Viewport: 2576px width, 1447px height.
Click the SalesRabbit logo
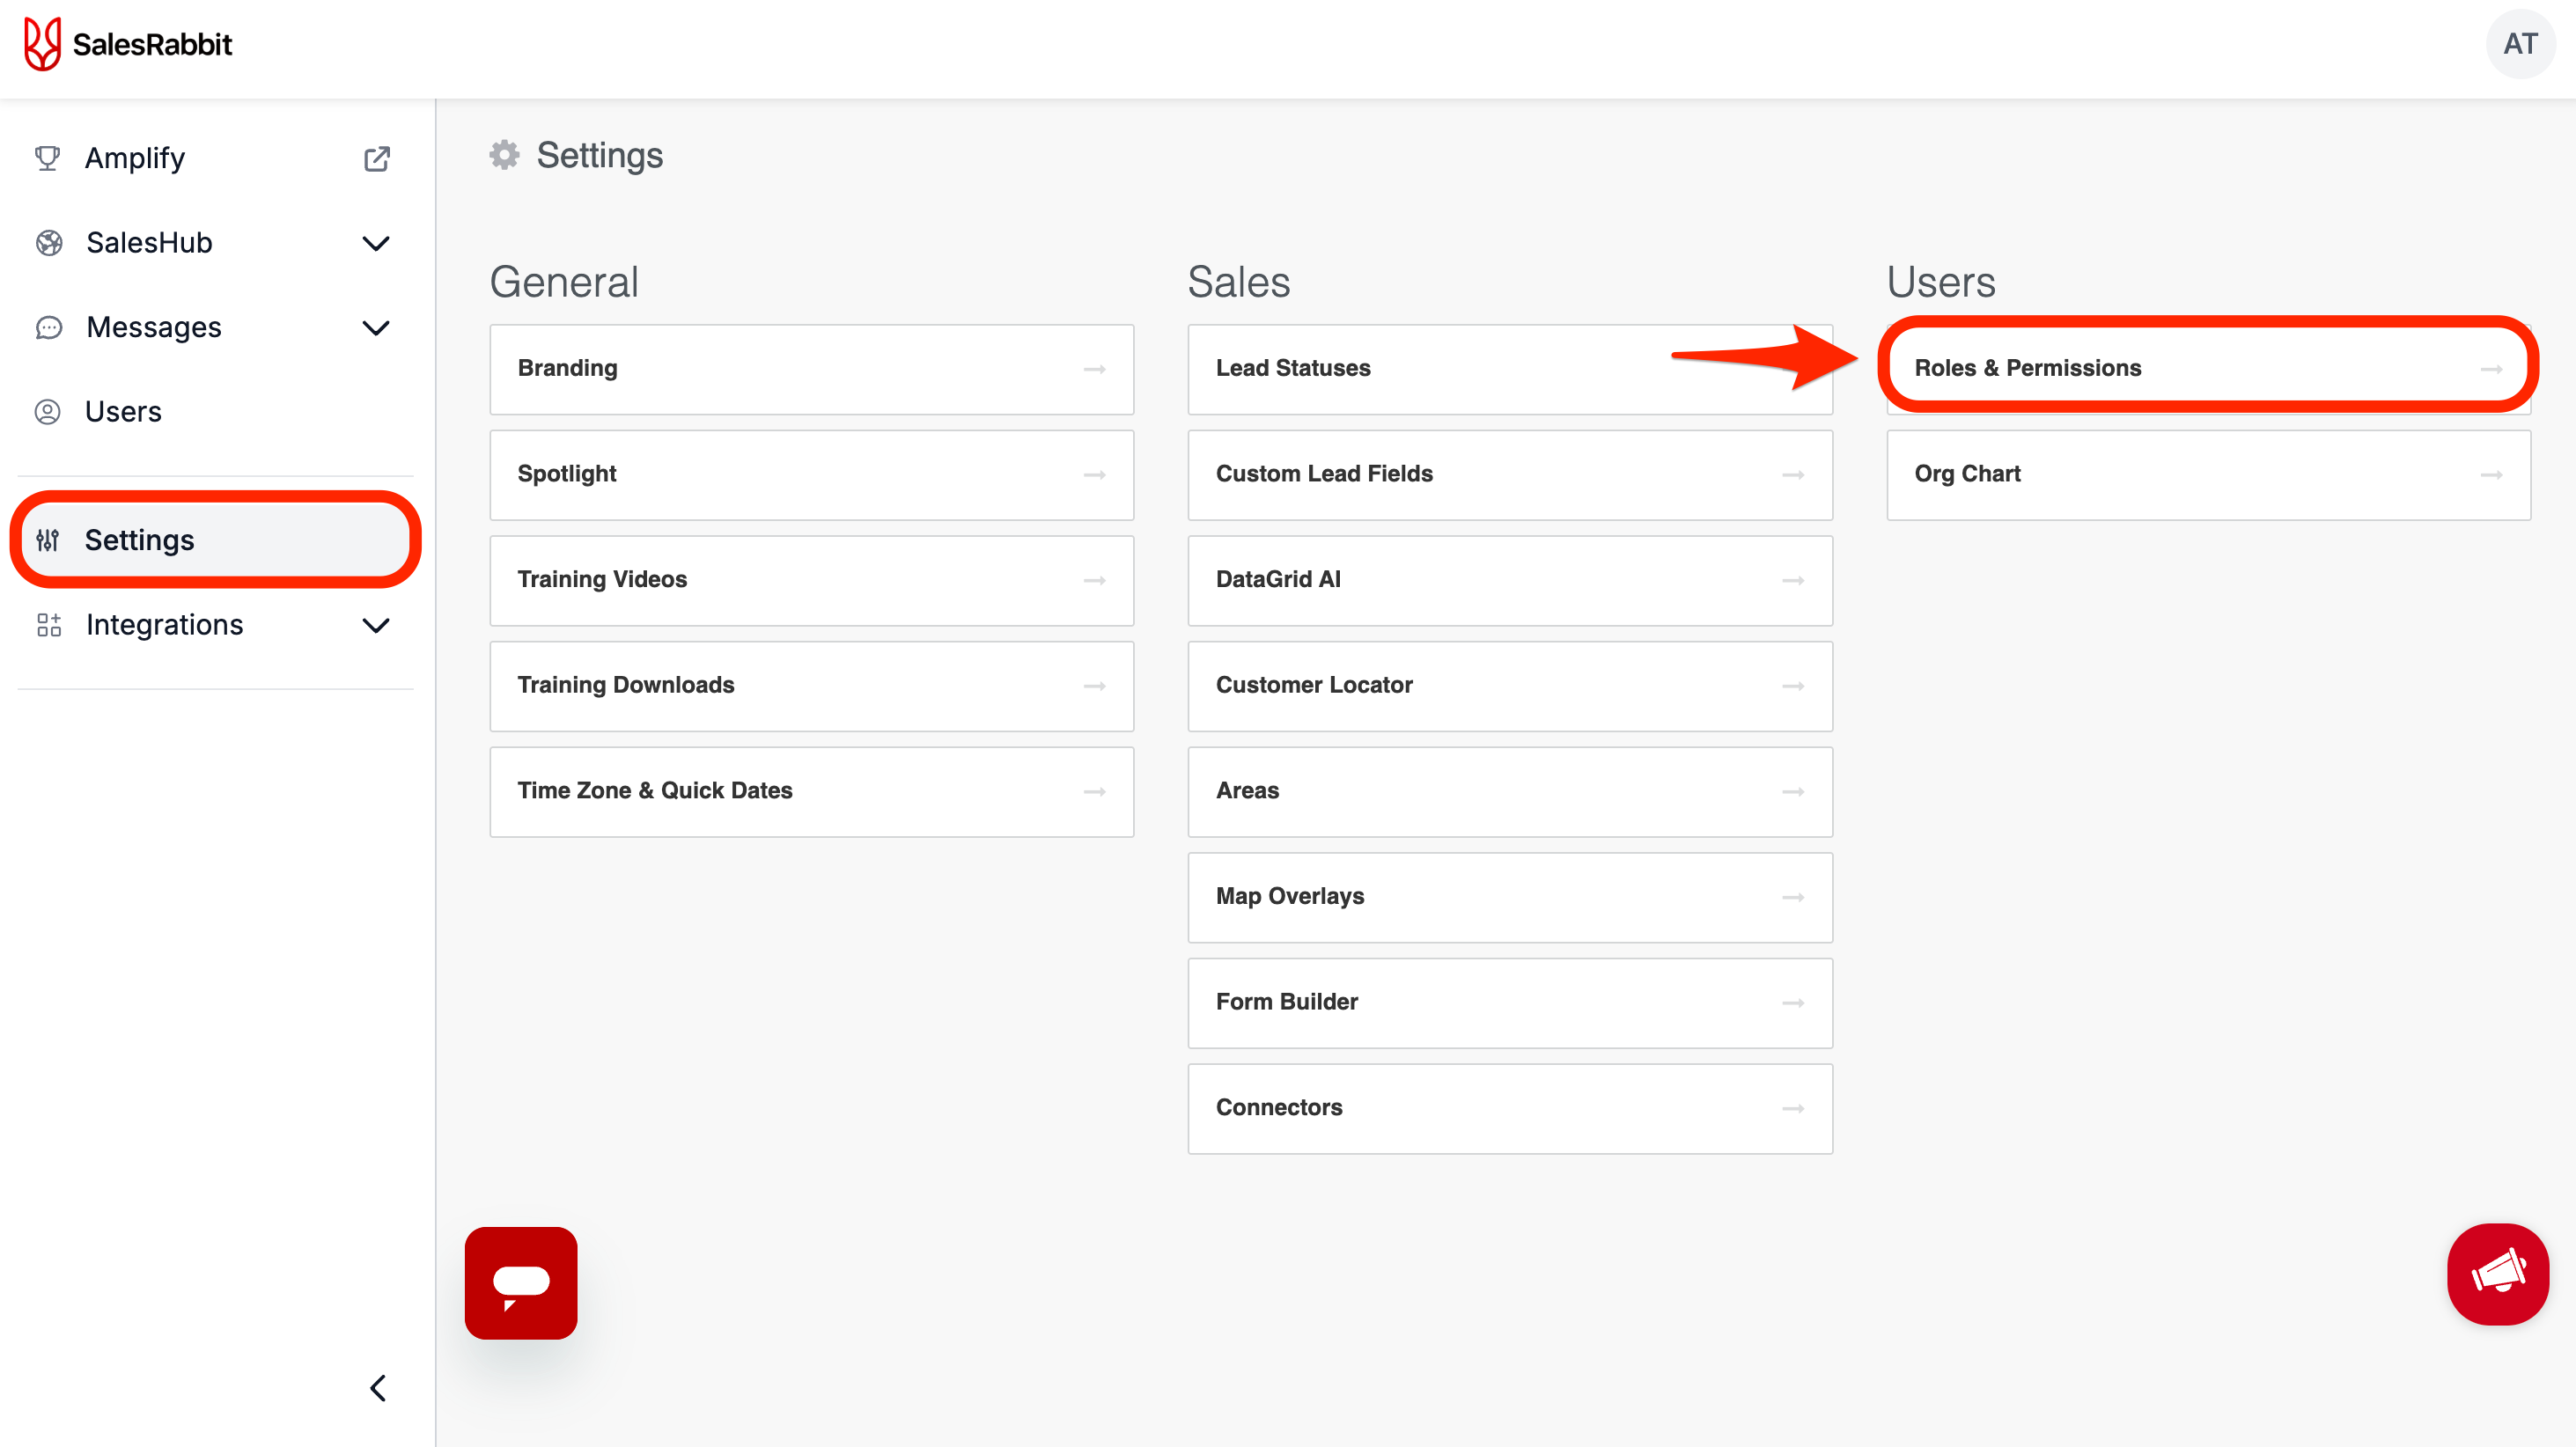tap(128, 44)
